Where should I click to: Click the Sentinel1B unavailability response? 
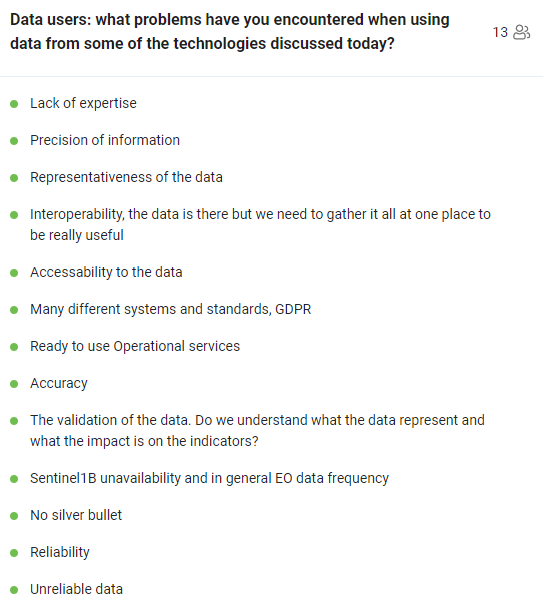point(209,478)
